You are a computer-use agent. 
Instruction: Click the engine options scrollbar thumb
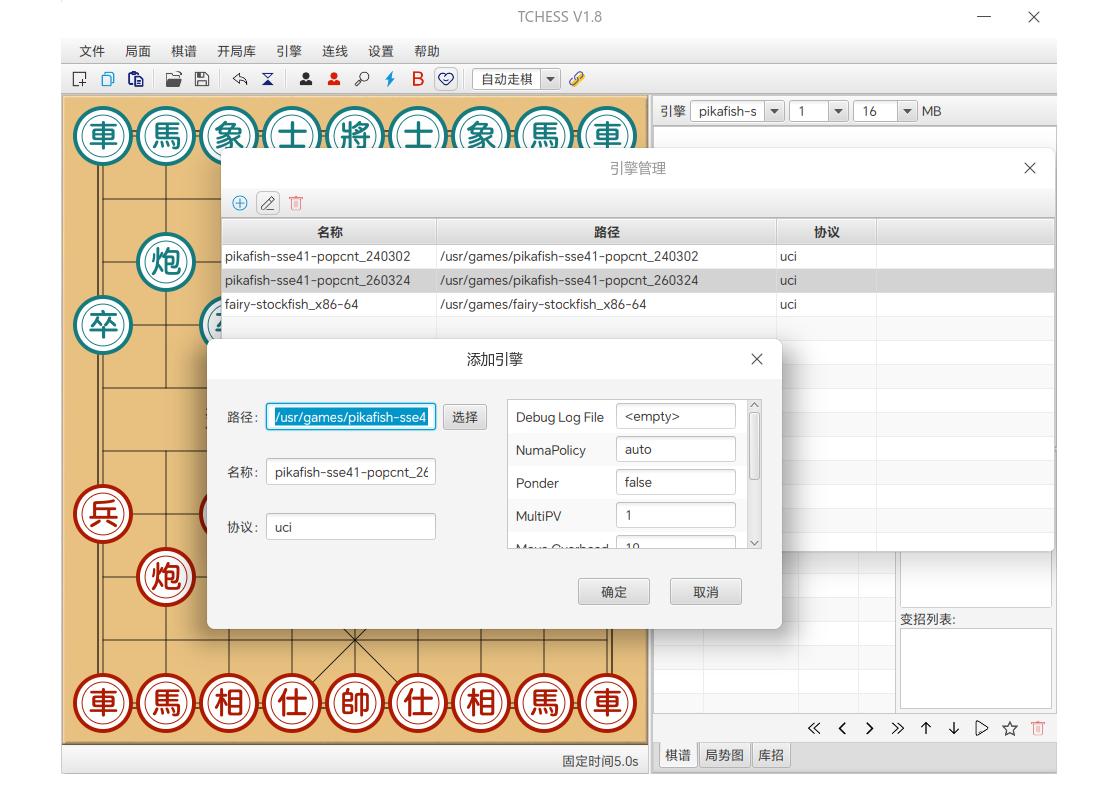tap(754, 447)
